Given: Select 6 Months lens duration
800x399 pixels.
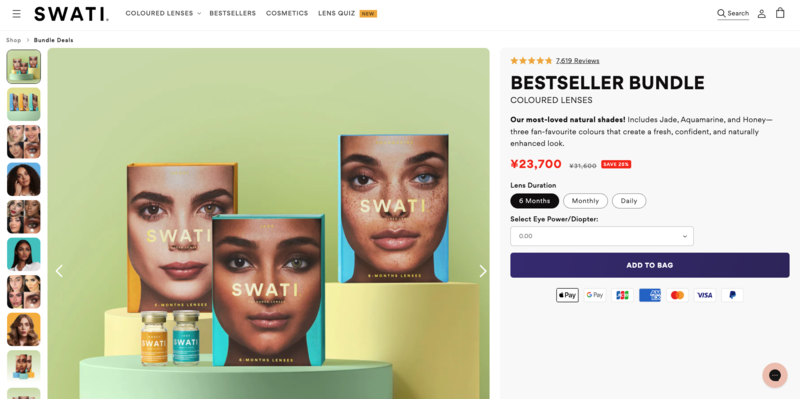Looking at the screenshot, I should point(534,201).
